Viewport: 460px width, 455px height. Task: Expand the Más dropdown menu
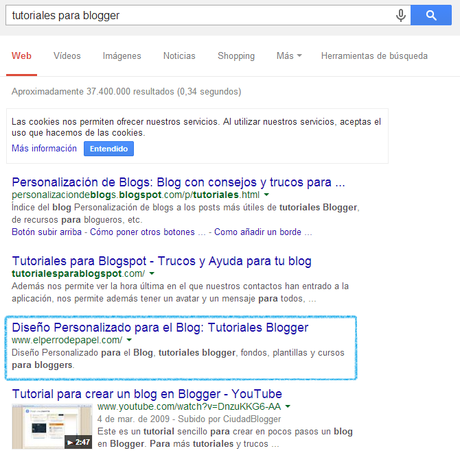[289, 56]
